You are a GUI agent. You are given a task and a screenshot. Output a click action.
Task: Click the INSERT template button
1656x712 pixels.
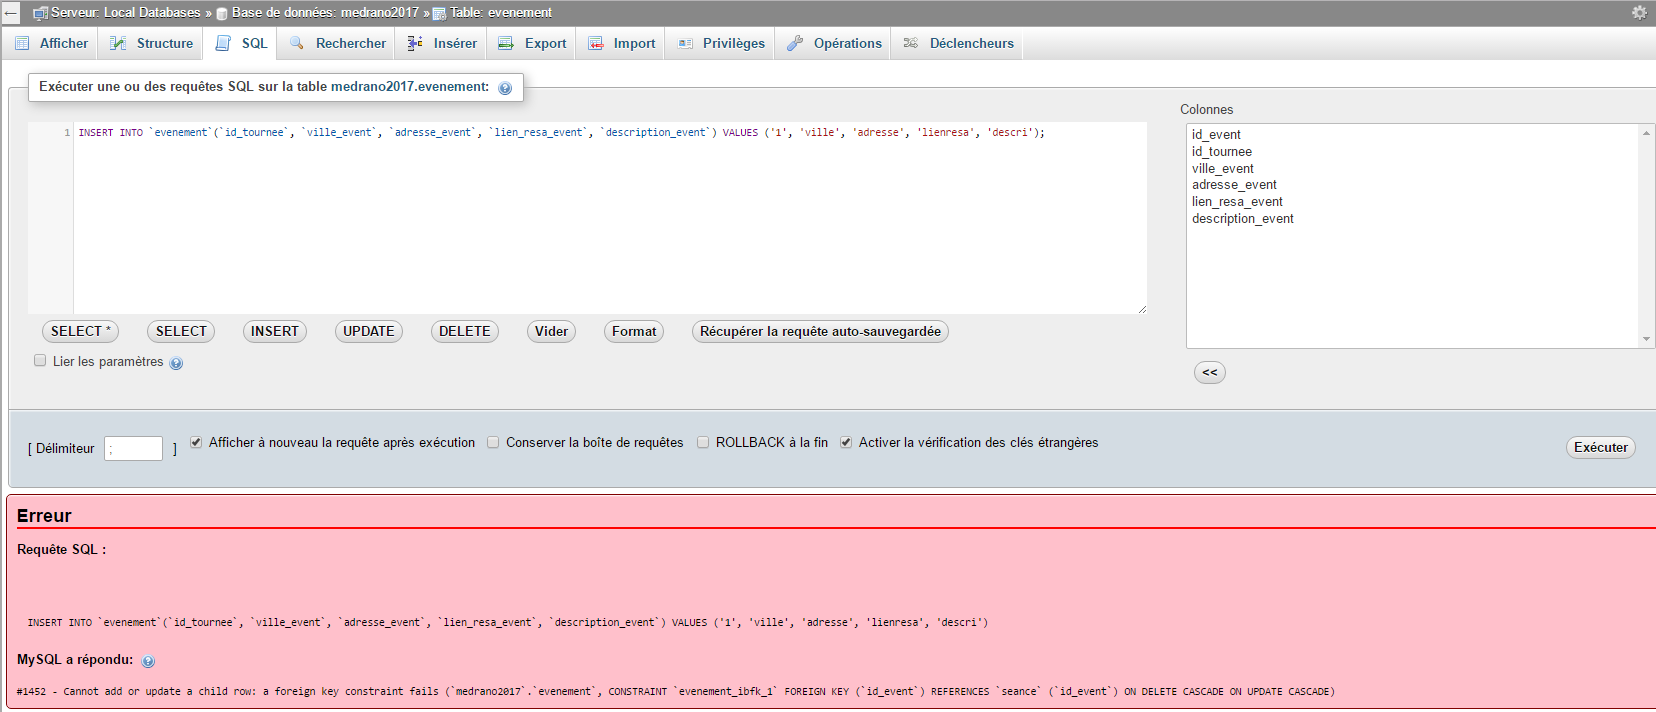pos(275,331)
